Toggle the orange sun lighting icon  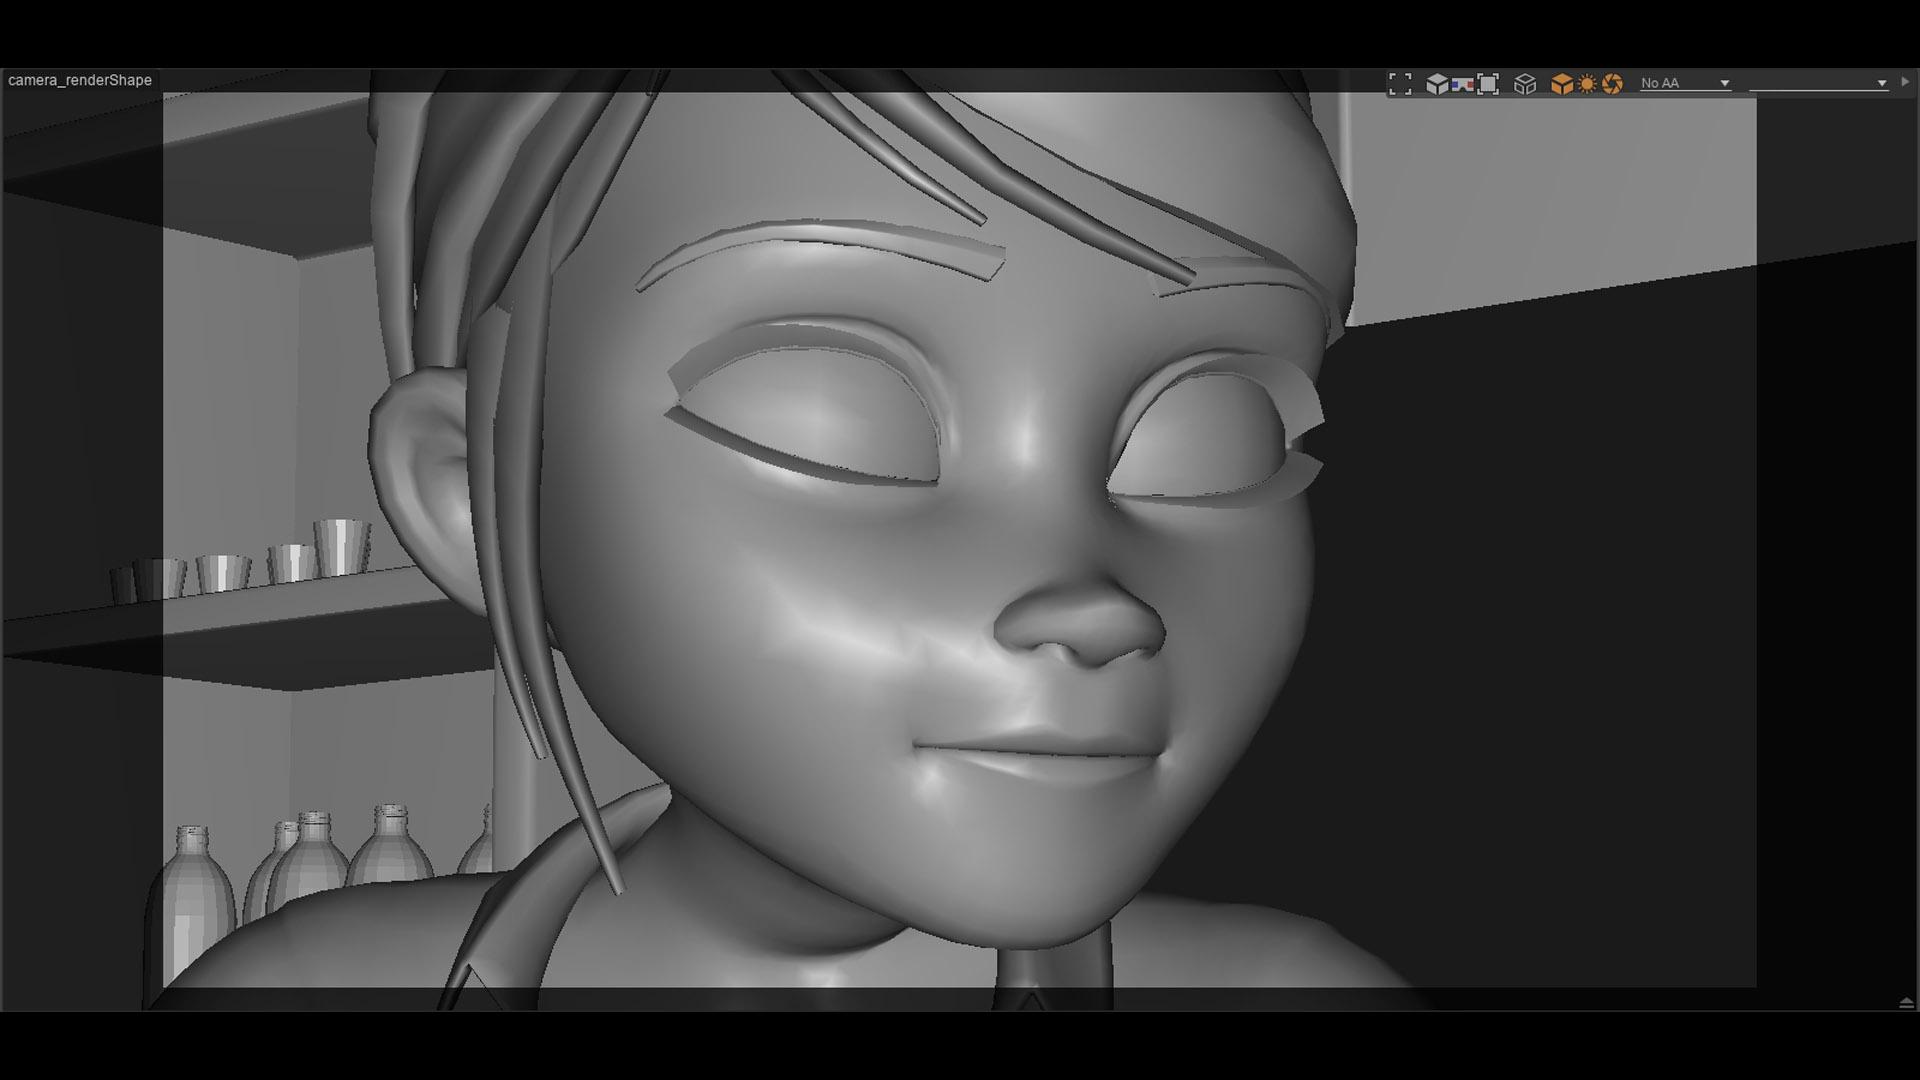click(x=1587, y=84)
